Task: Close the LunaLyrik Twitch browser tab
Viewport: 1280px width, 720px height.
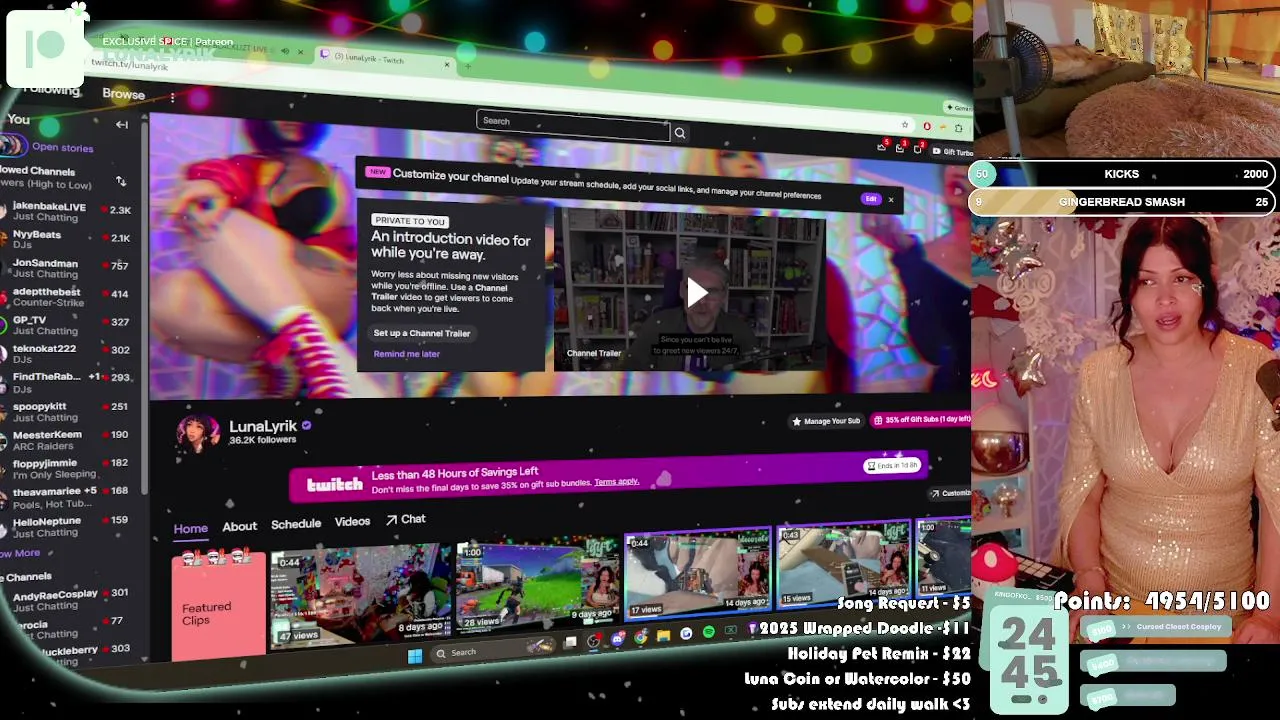Action: (x=447, y=64)
